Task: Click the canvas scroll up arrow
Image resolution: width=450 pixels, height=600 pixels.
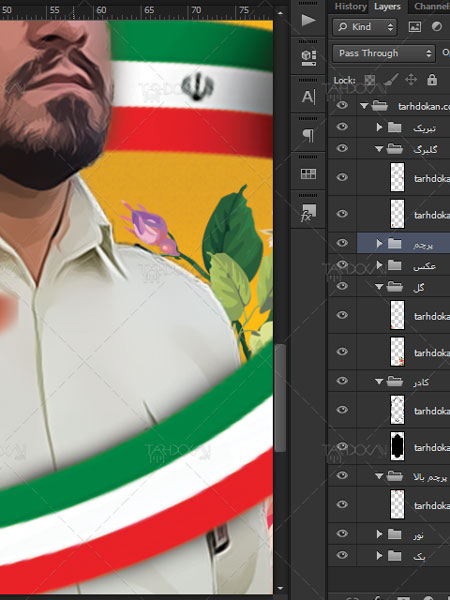Action: (x=280, y=13)
